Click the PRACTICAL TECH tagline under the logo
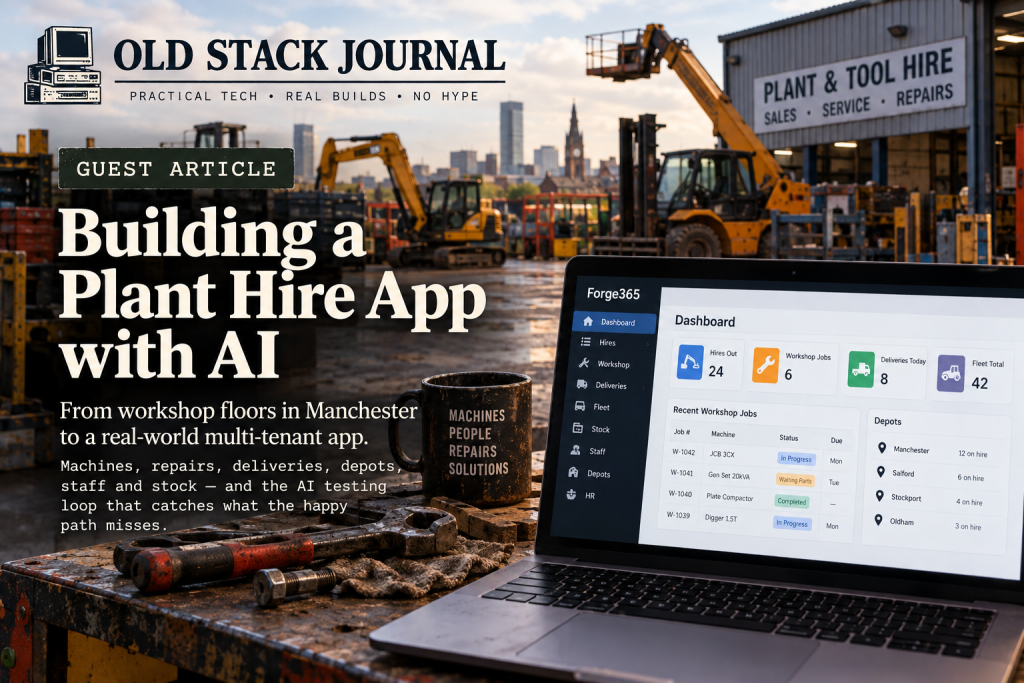Screen dimensions: 1024x683 tap(194, 96)
